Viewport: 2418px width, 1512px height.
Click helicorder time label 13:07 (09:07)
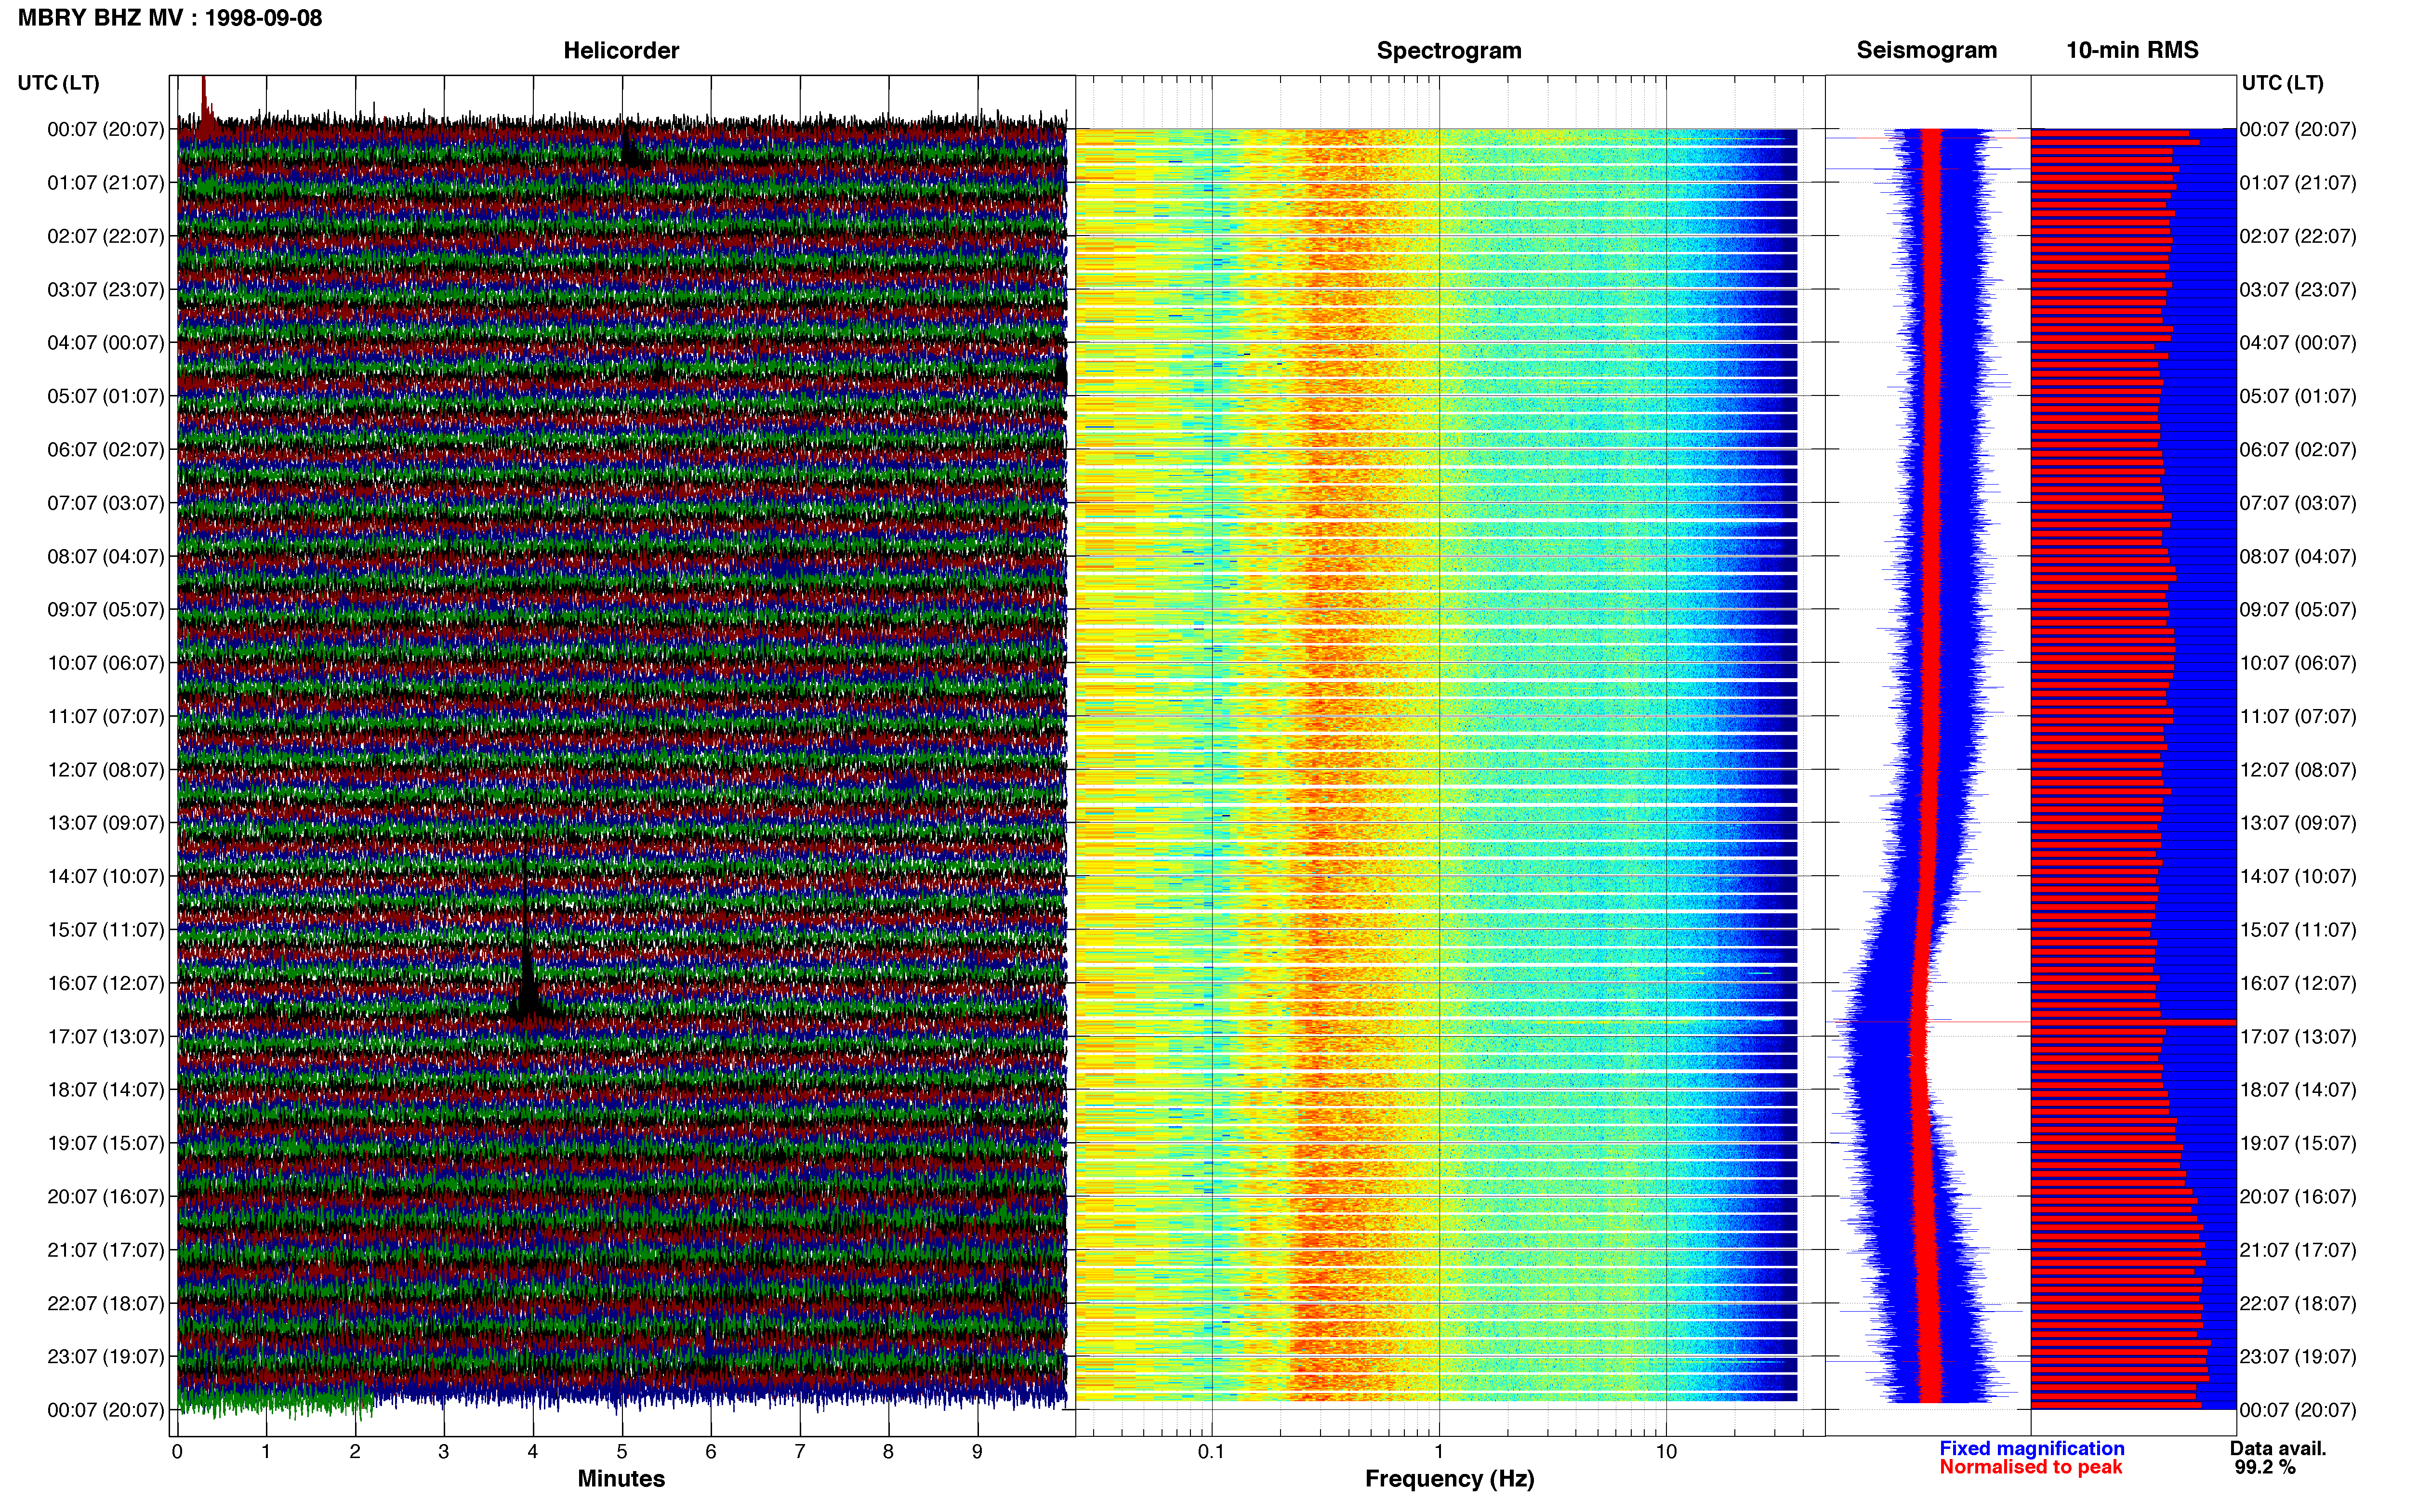[x=105, y=823]
